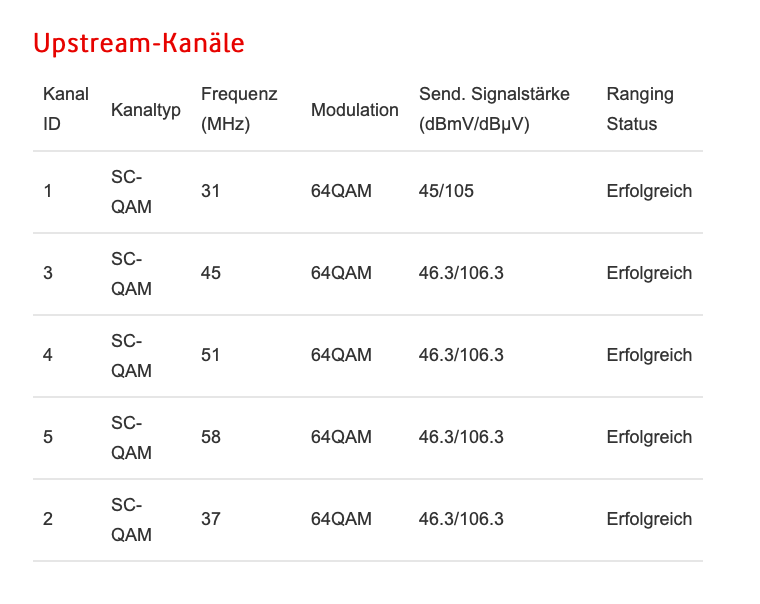The width and height of the screenshot is (760, 604).
Task: Click frequency value 37 in channel 2 row
Action: [x=211, y=519]
